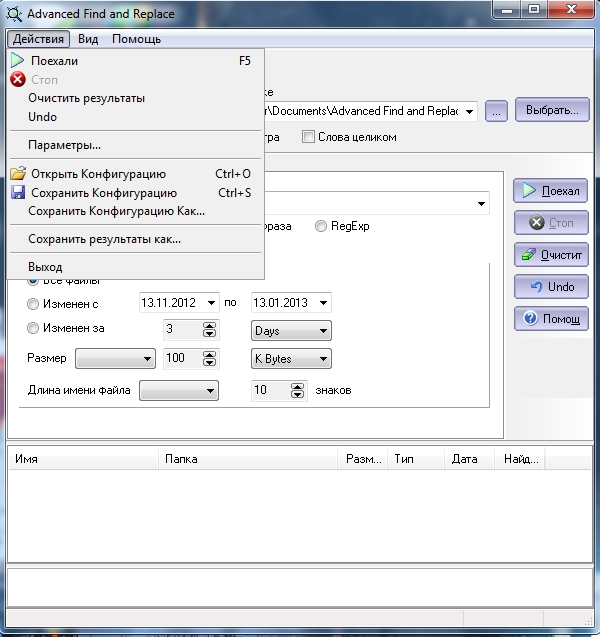Open the Размер condition dropdown

(x=115, y=359)
